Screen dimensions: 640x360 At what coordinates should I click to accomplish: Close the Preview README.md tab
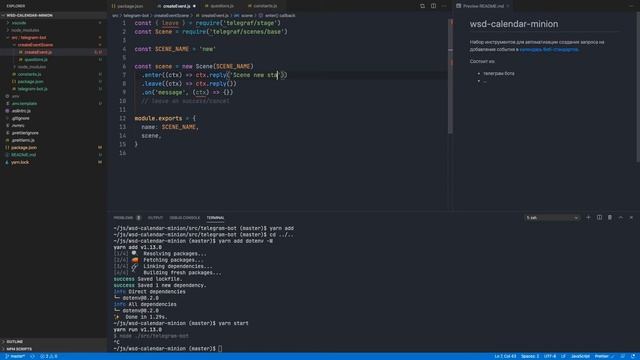tap(508, 6)
